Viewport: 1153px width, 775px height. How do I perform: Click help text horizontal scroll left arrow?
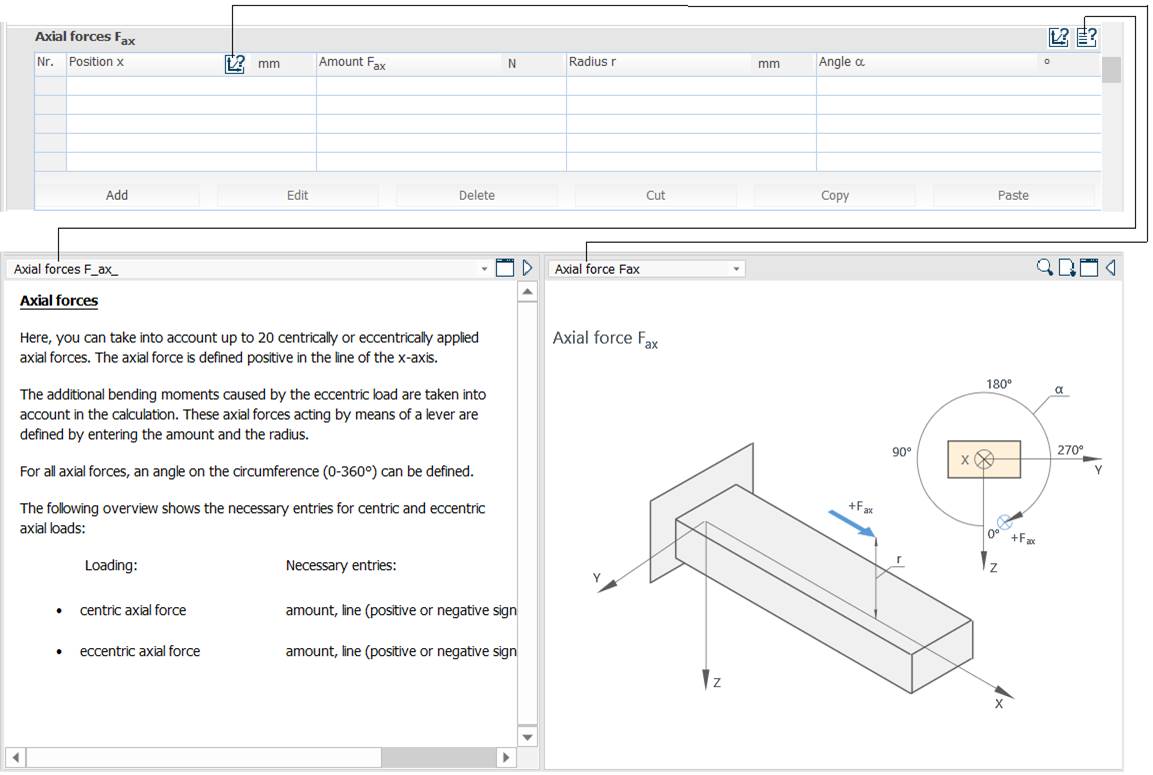click(x=16, y=757)
